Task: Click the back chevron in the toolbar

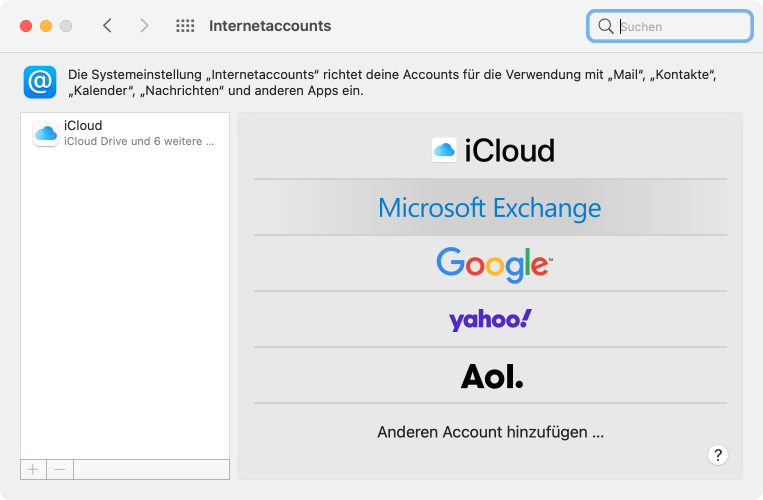Action: [x=107, y=26]
